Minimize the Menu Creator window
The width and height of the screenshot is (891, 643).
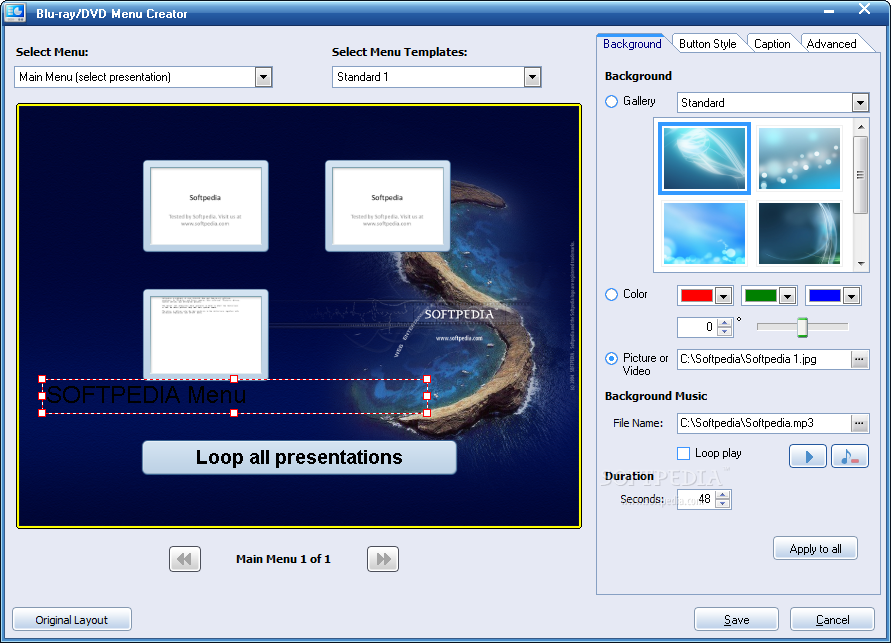[x=828, y=11]
